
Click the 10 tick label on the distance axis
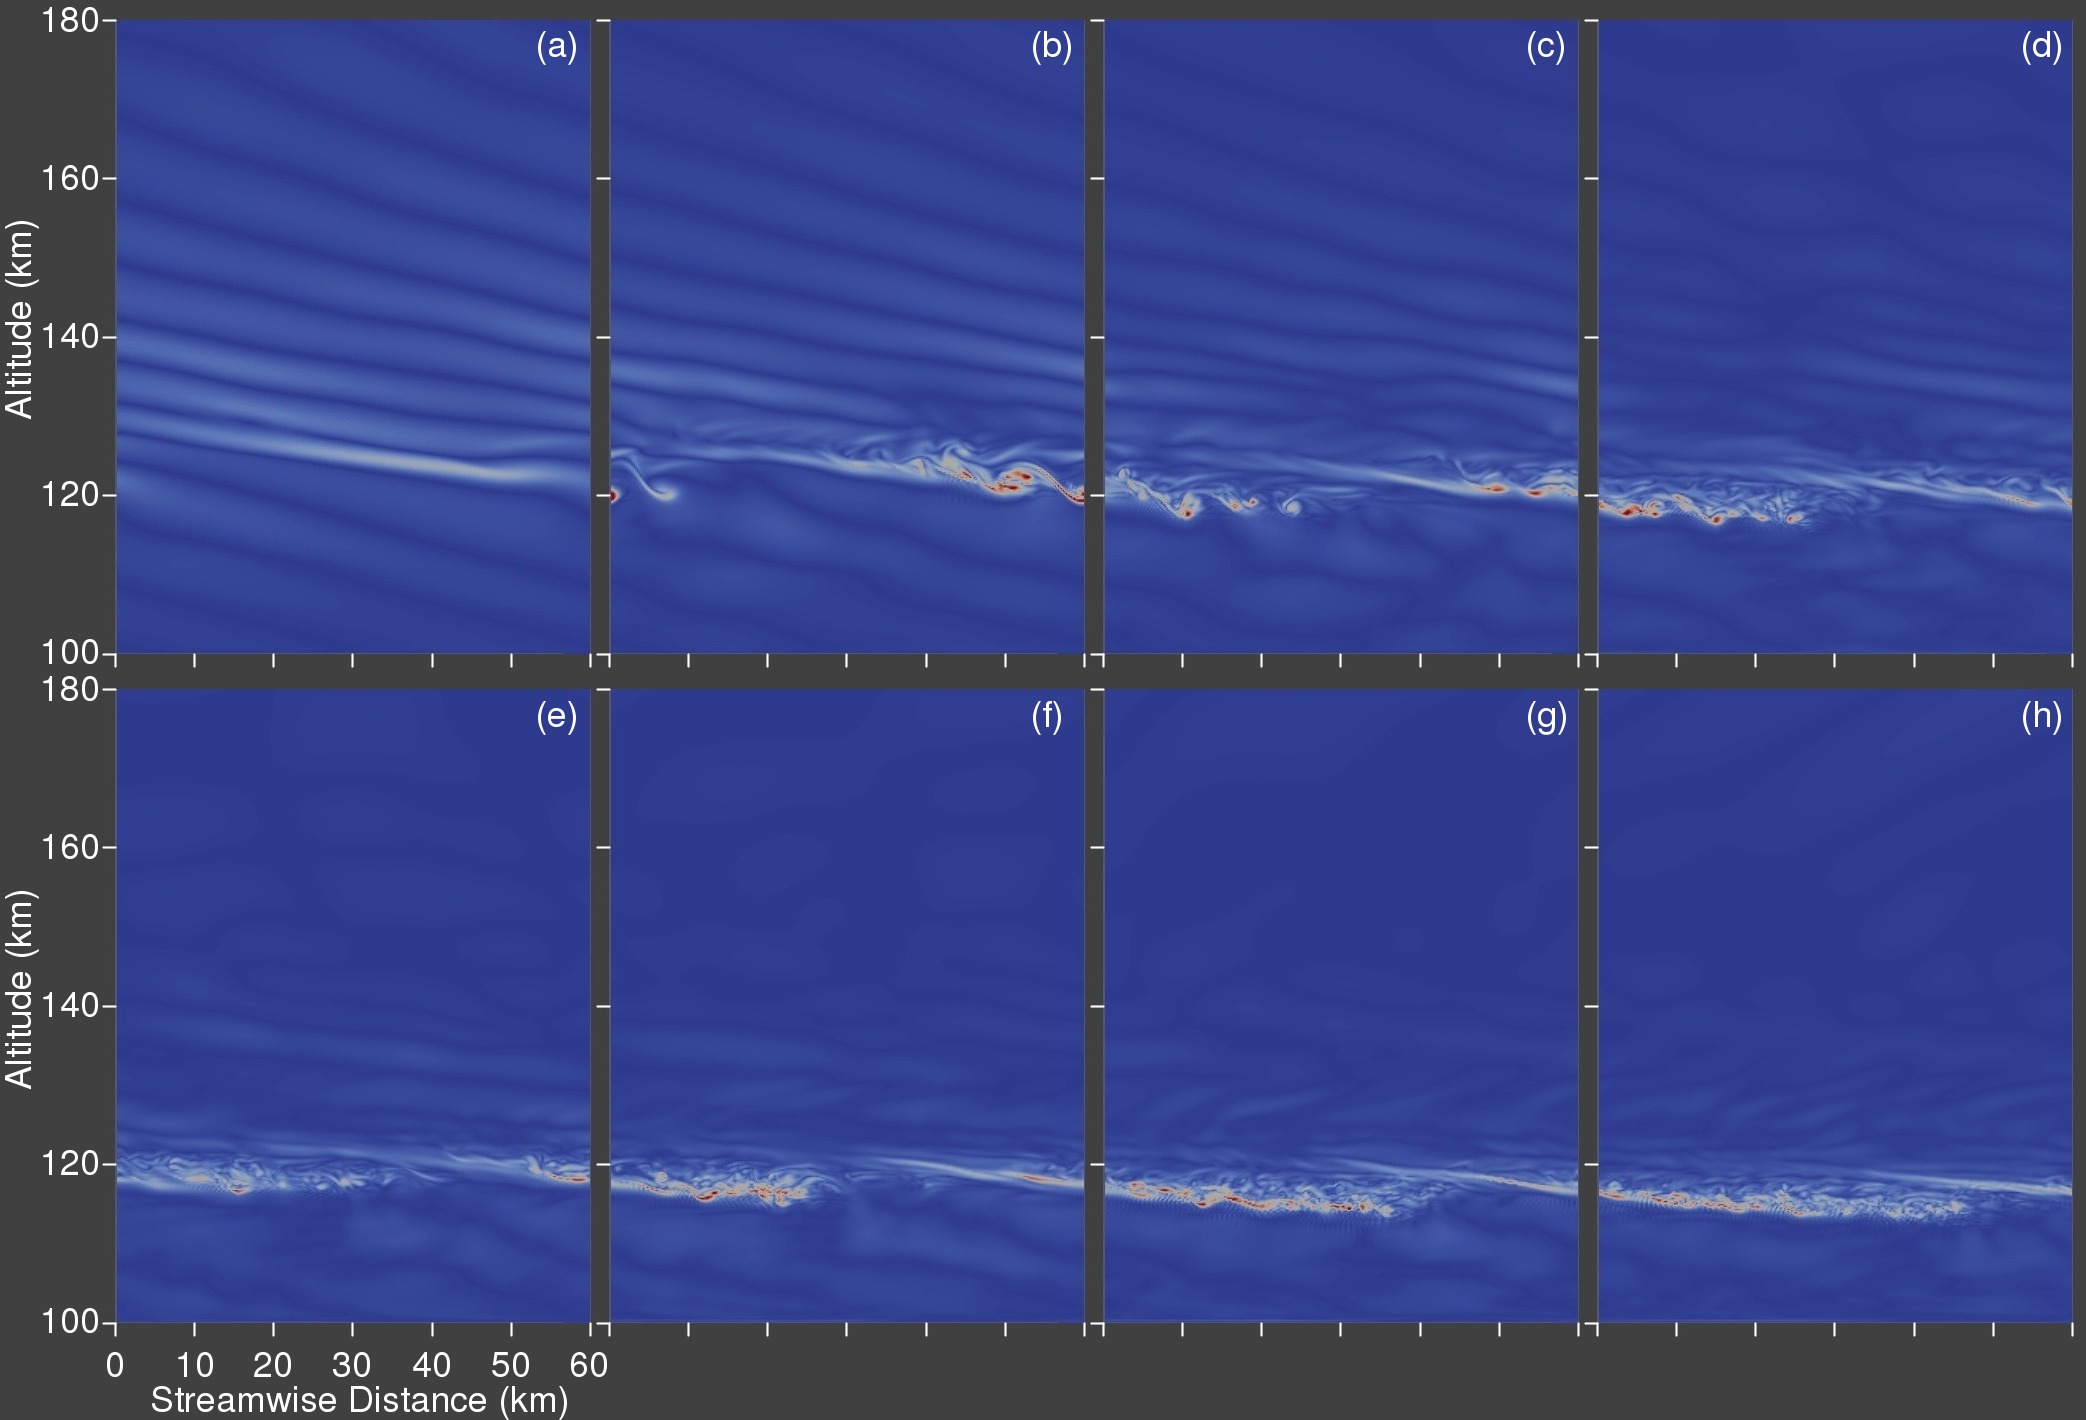(x=195, y=1365)
